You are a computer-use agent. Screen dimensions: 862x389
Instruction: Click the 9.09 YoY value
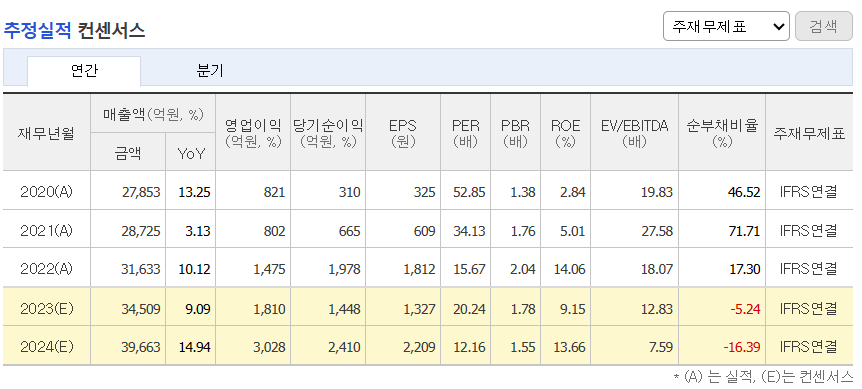[198, 309]
